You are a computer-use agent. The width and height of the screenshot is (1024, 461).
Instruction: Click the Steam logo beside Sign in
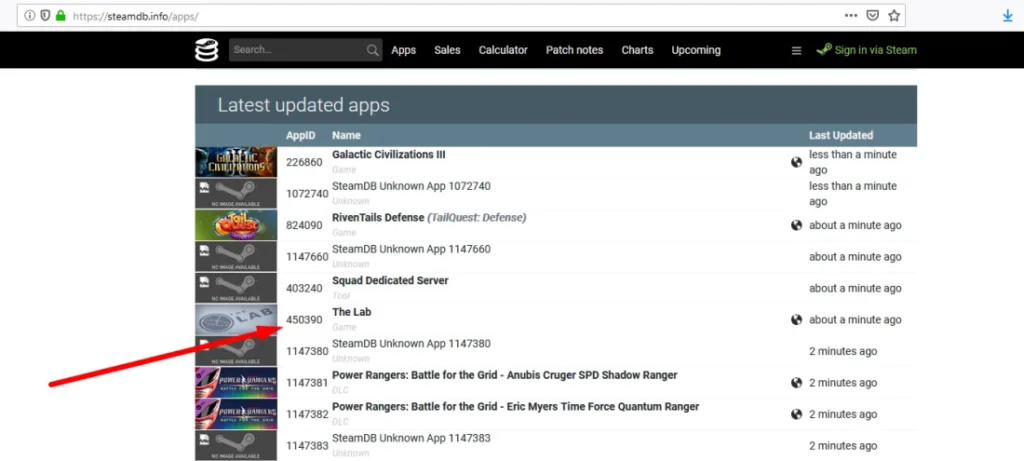tap(824, 50)
